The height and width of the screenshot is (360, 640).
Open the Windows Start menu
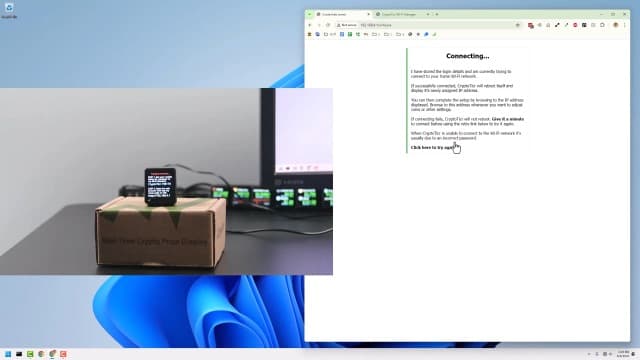8,354
